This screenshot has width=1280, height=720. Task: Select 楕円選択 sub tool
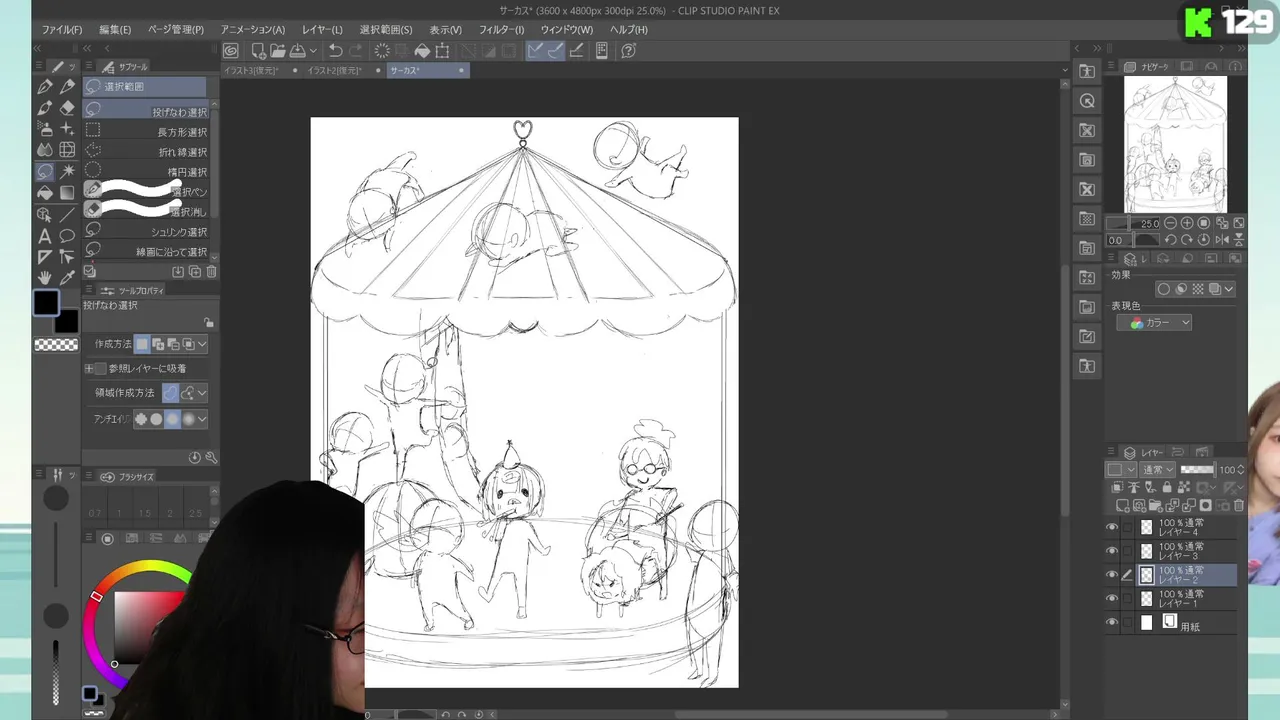146,172
